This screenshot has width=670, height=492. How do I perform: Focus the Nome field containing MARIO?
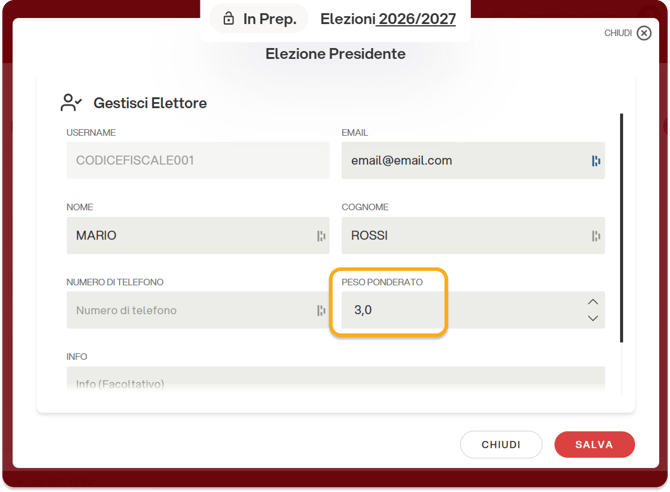click(198, 236)
